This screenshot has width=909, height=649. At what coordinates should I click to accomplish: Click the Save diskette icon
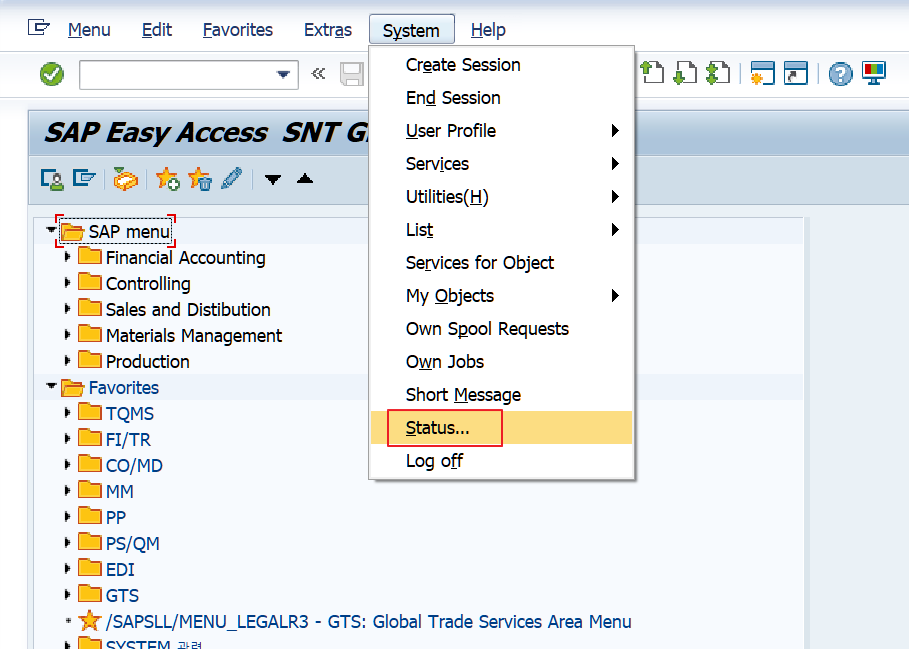click(352, 74)
